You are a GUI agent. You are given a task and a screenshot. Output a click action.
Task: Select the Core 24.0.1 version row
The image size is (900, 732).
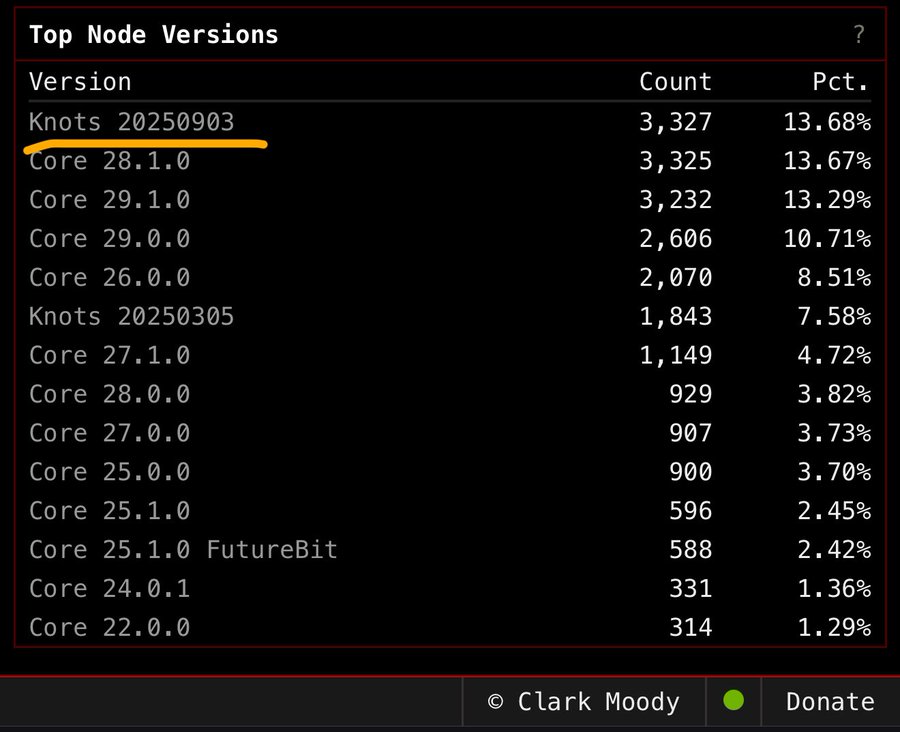click(x=109, y=589)
